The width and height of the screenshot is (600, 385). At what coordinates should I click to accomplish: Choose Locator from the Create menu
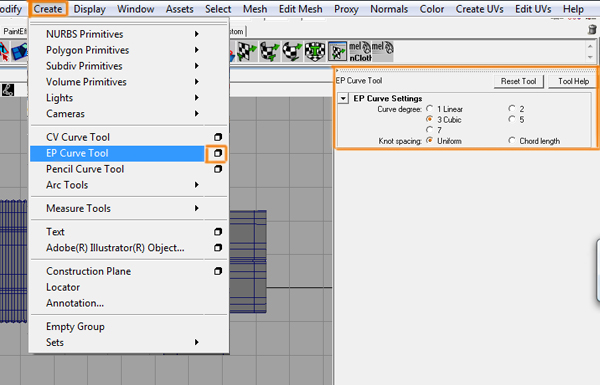coord(128,287)
